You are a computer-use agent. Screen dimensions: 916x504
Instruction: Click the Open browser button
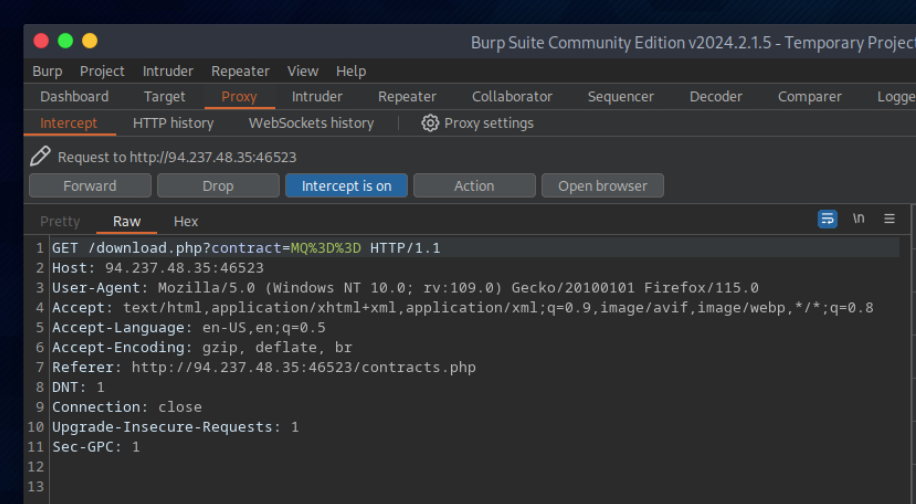coord(602,186)
